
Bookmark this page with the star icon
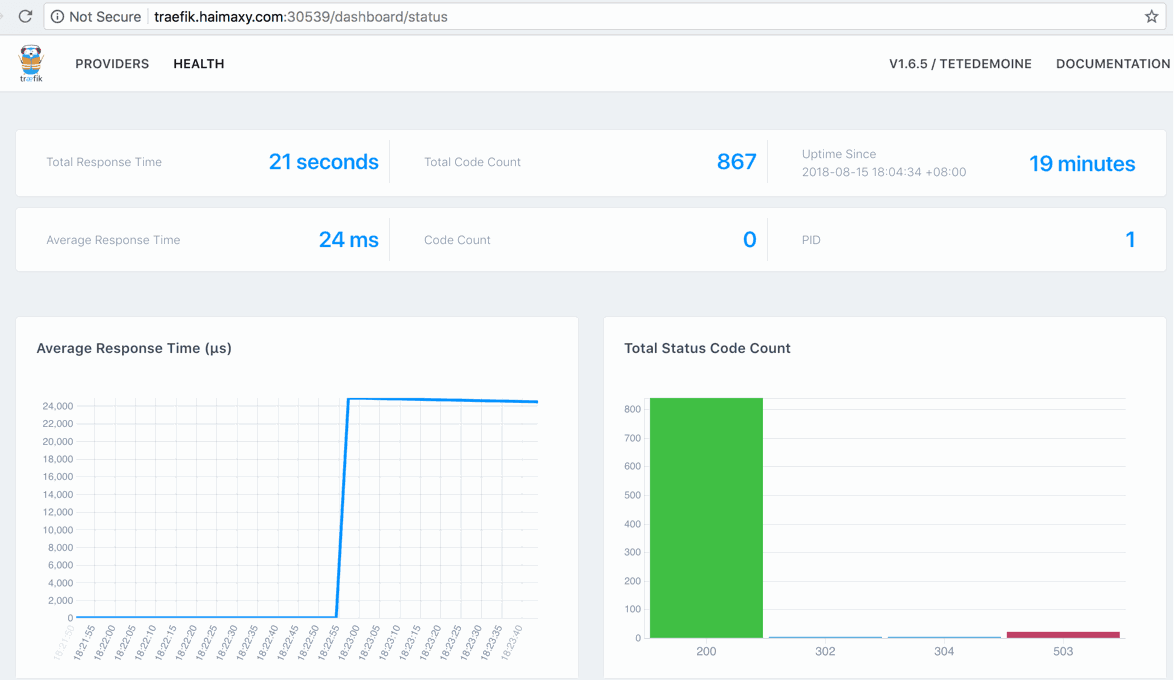click(1151, 17)
